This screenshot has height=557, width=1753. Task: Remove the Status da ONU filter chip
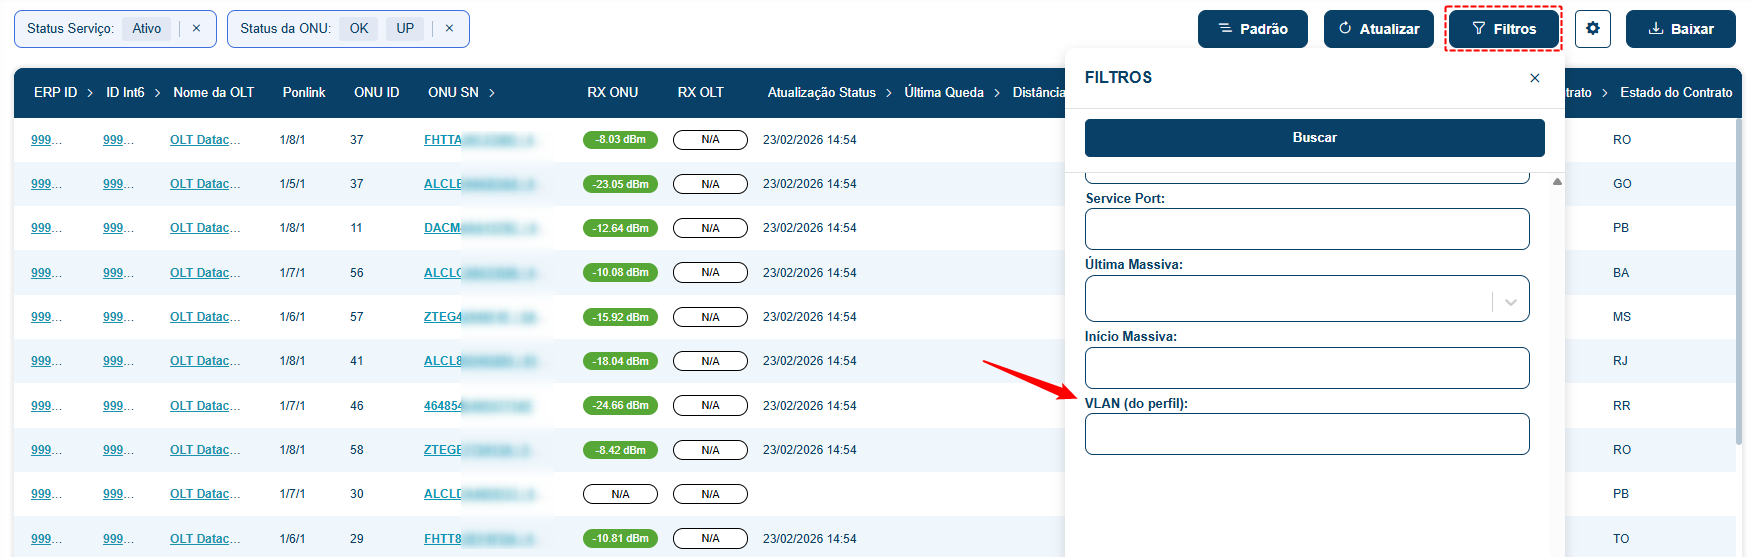(x=449, y=29)
